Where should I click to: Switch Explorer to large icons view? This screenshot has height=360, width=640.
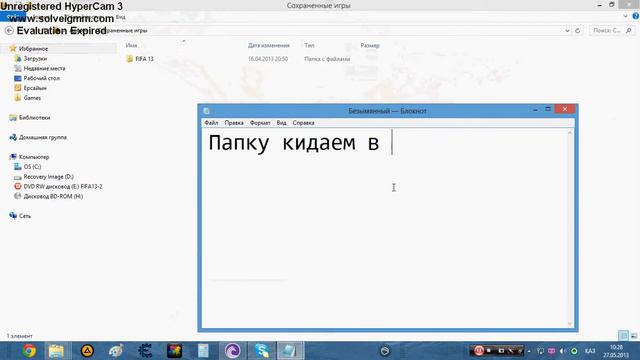(634, 336)
